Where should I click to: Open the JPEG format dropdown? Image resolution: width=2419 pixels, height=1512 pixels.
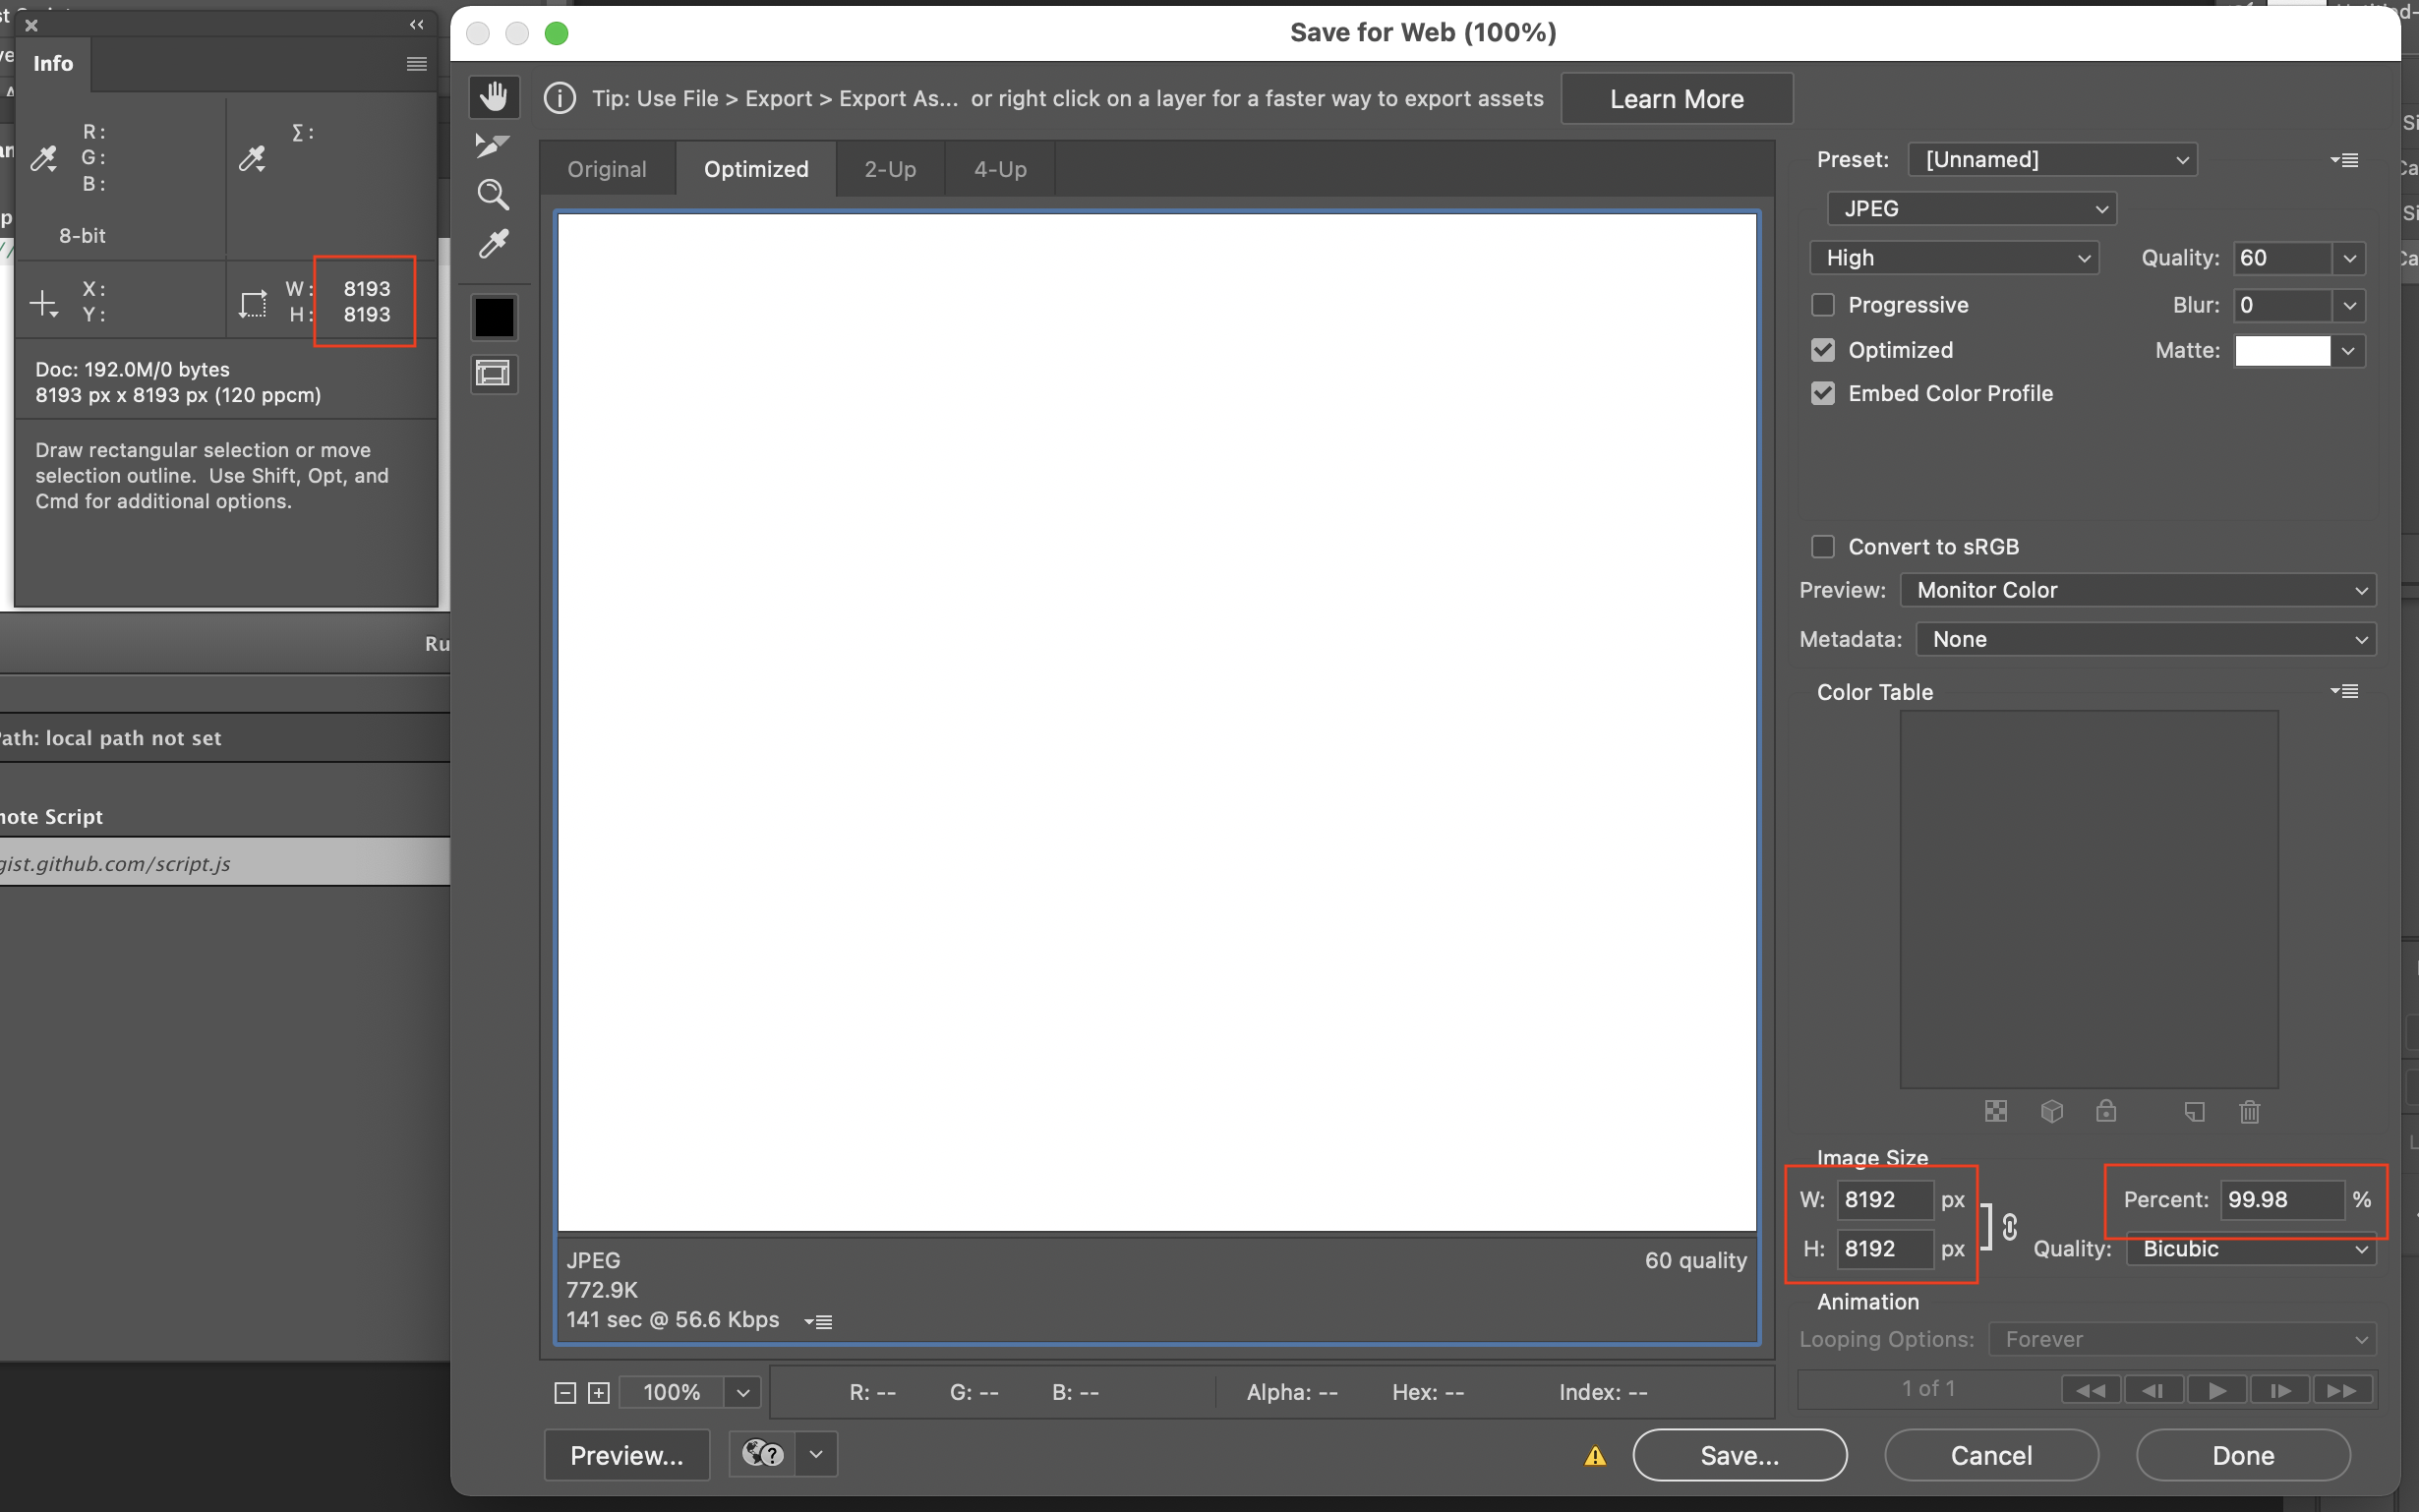click(1971, 208)
